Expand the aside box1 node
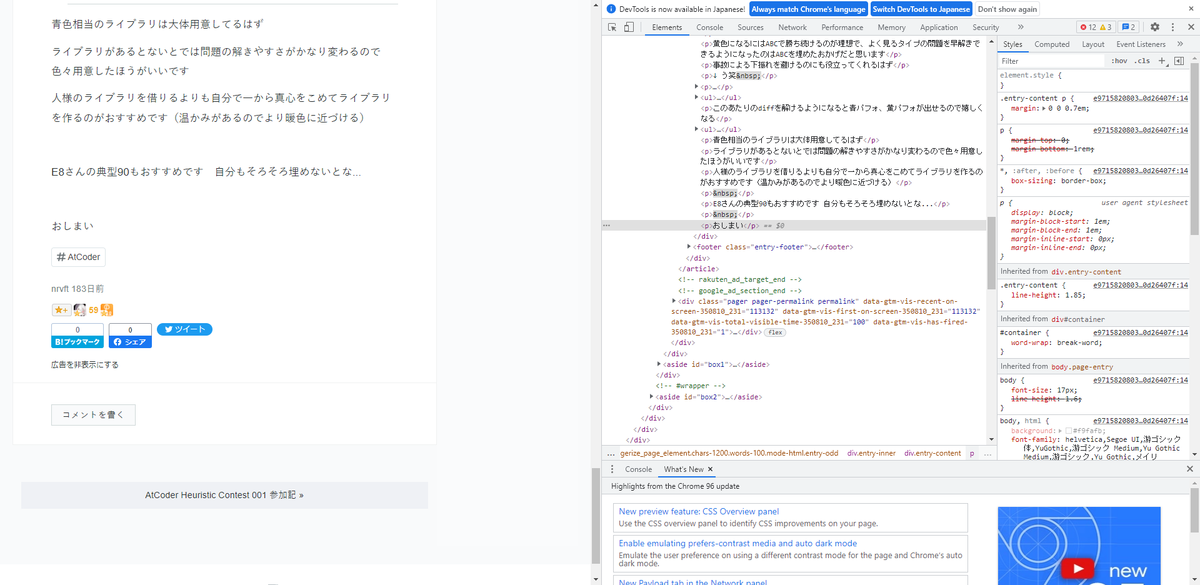 tap(659, 364)
